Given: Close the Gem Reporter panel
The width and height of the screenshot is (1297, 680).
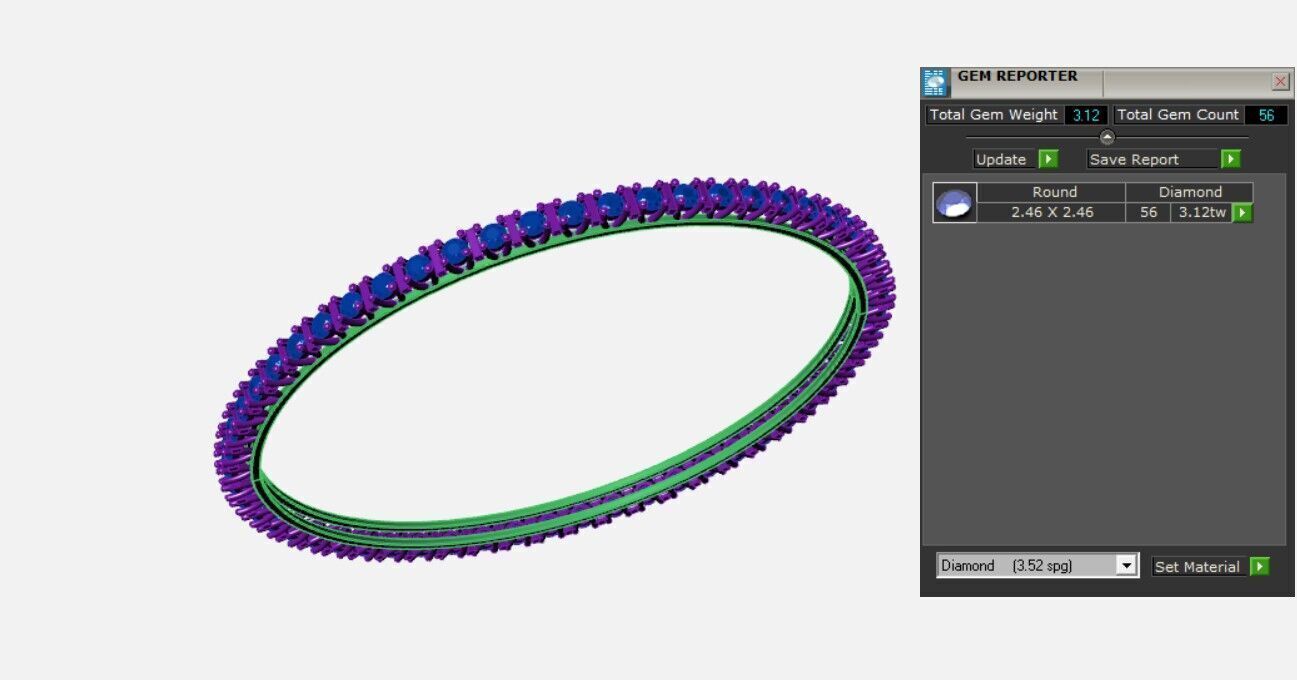Looking at the screenshot, I should pos(1280,82).
